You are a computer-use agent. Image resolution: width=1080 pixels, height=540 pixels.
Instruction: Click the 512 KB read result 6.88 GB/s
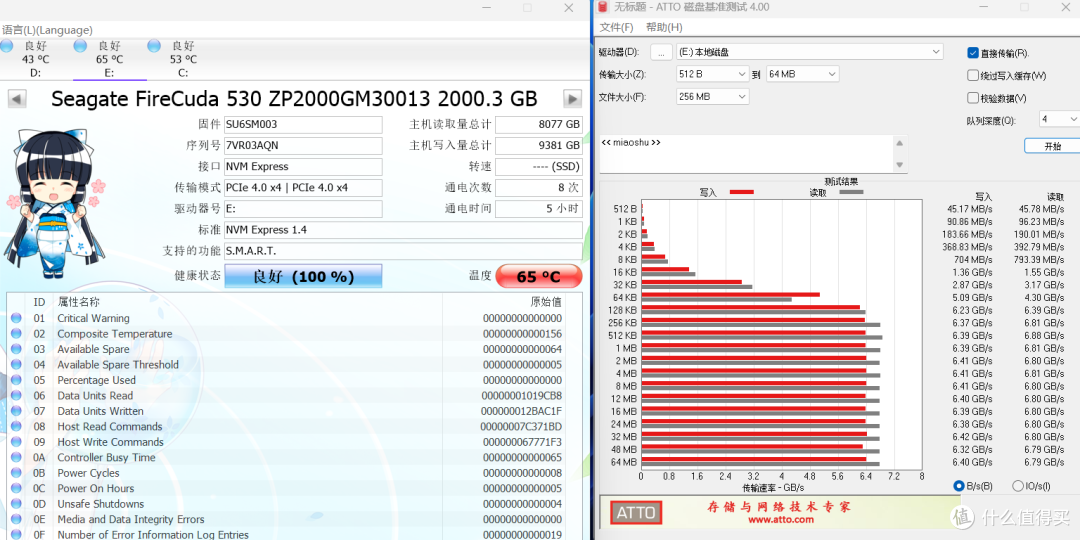click(1043, 335)
